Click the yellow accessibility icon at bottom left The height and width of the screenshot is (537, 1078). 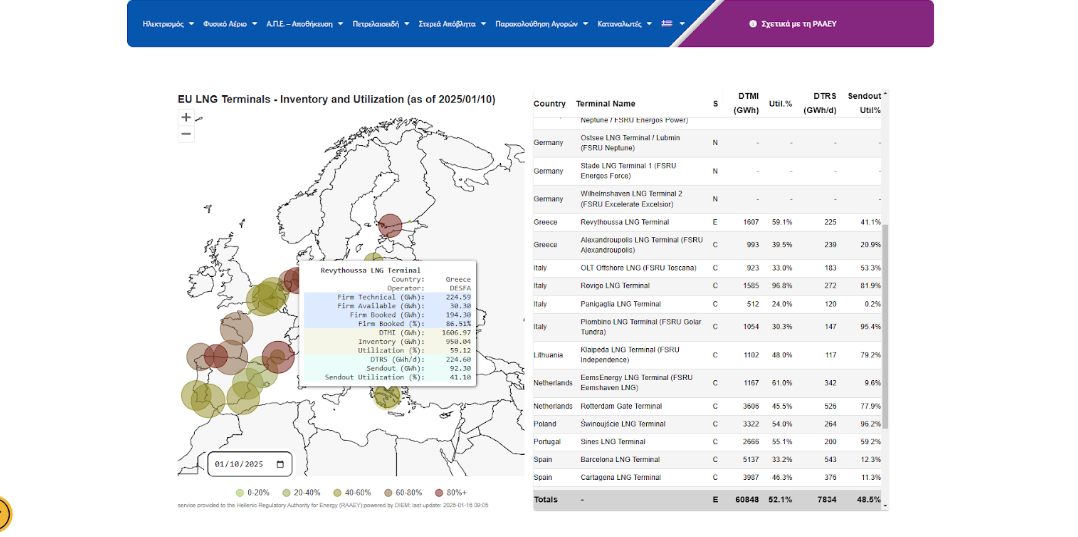pos(3,514)
